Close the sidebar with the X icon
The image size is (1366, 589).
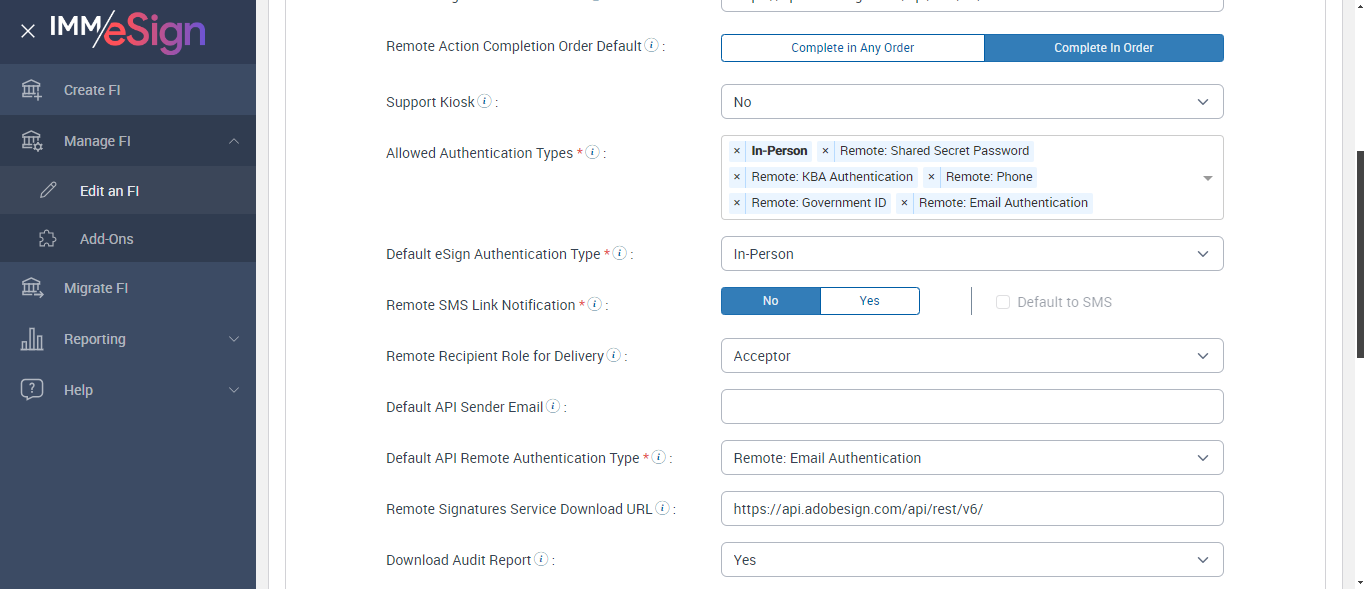(x=28, y=31)
